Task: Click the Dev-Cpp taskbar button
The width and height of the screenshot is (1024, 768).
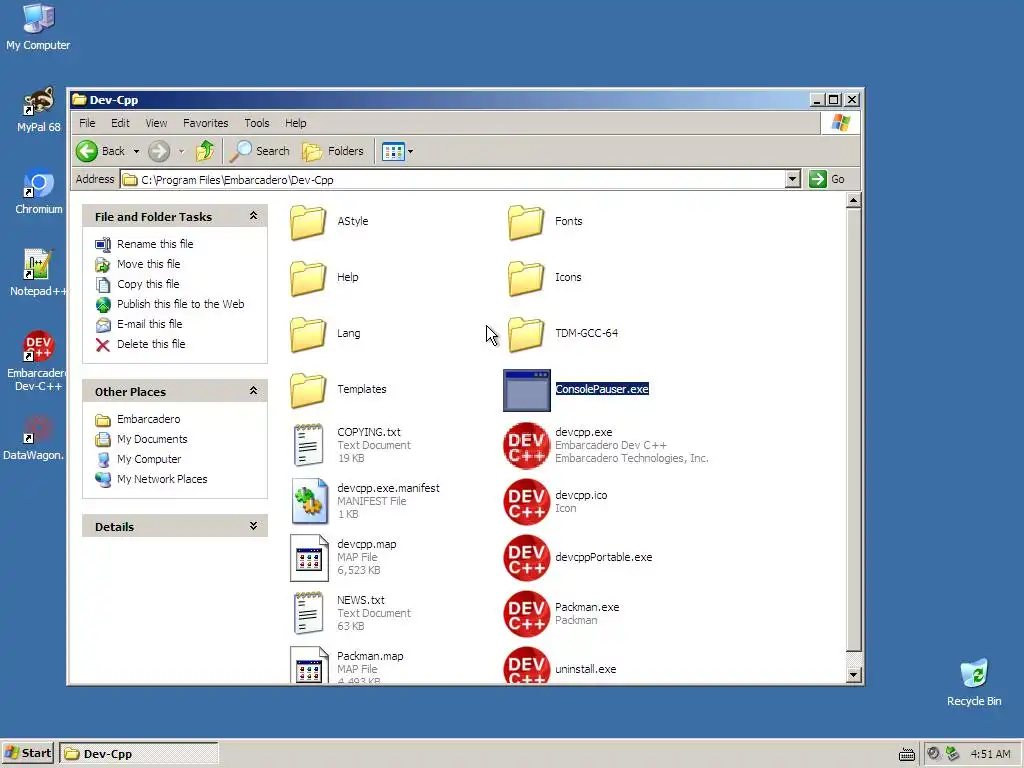Action: click(138, 754)
